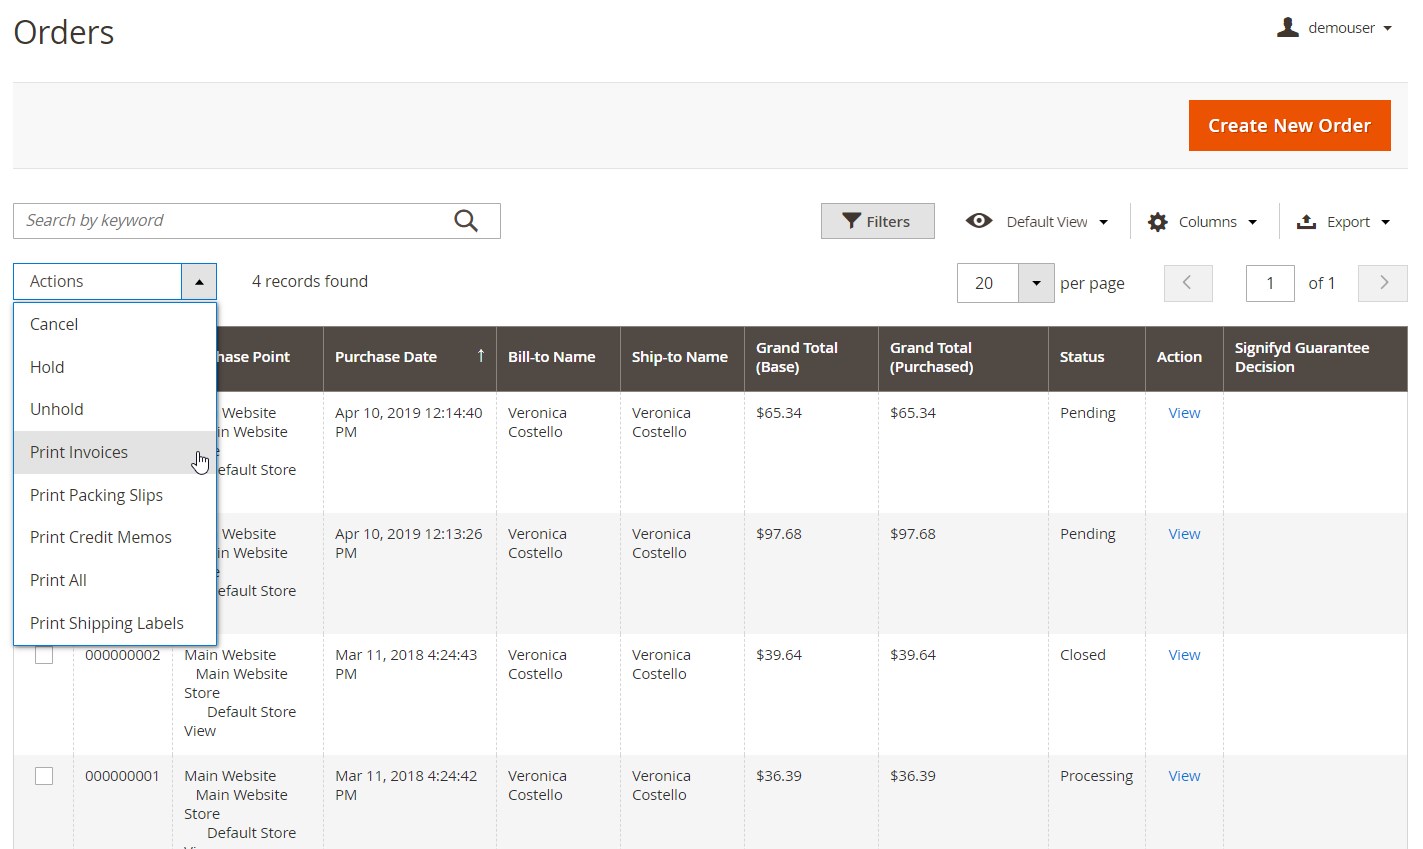The width and height of the screenshot is (1423, 849).
Task: Collapse the Actions dropdown
Action: click(x=199, y=282)
